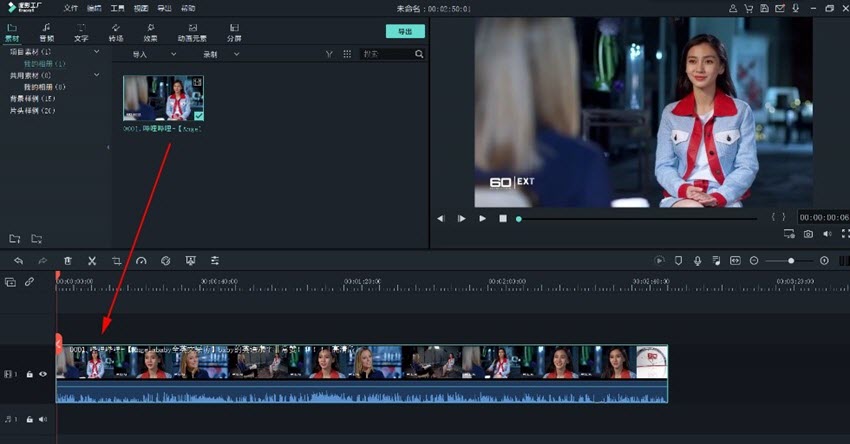
Task: Click the timeline zoom slider
Action: point(789,261)
